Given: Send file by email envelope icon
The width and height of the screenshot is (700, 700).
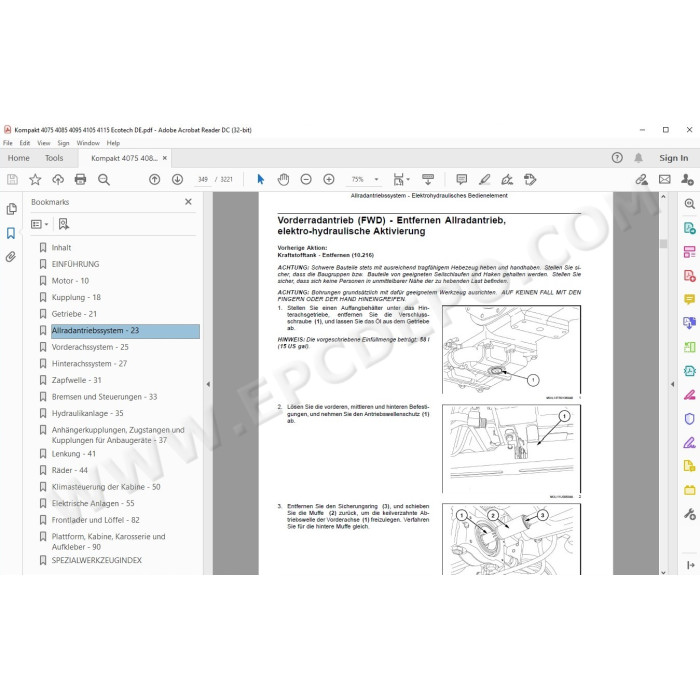Looking at the screenshot, I should pyautogui.click(x=665, y=179).
